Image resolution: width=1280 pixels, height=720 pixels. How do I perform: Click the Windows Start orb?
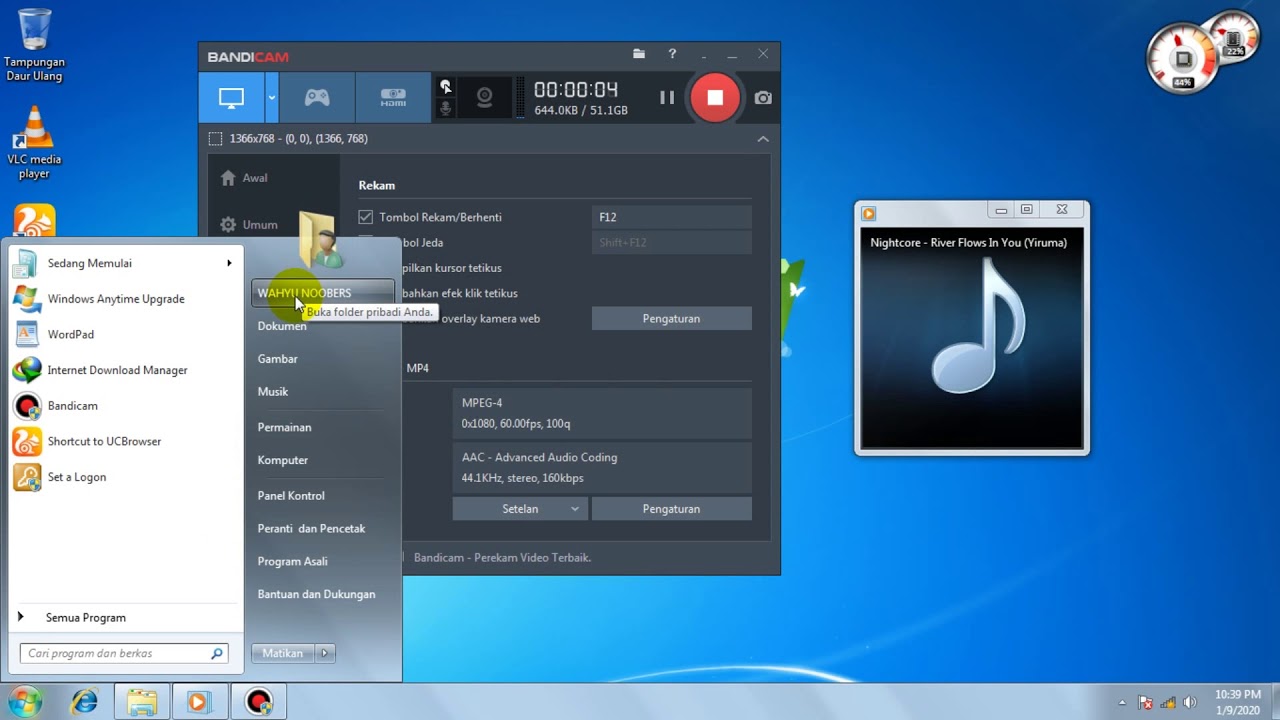click(x=26, y=702)
